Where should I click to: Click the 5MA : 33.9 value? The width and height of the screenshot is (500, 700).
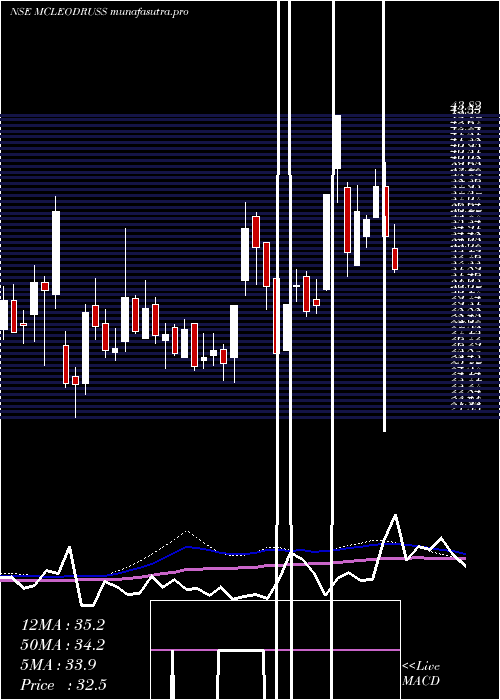pos(58,665)
